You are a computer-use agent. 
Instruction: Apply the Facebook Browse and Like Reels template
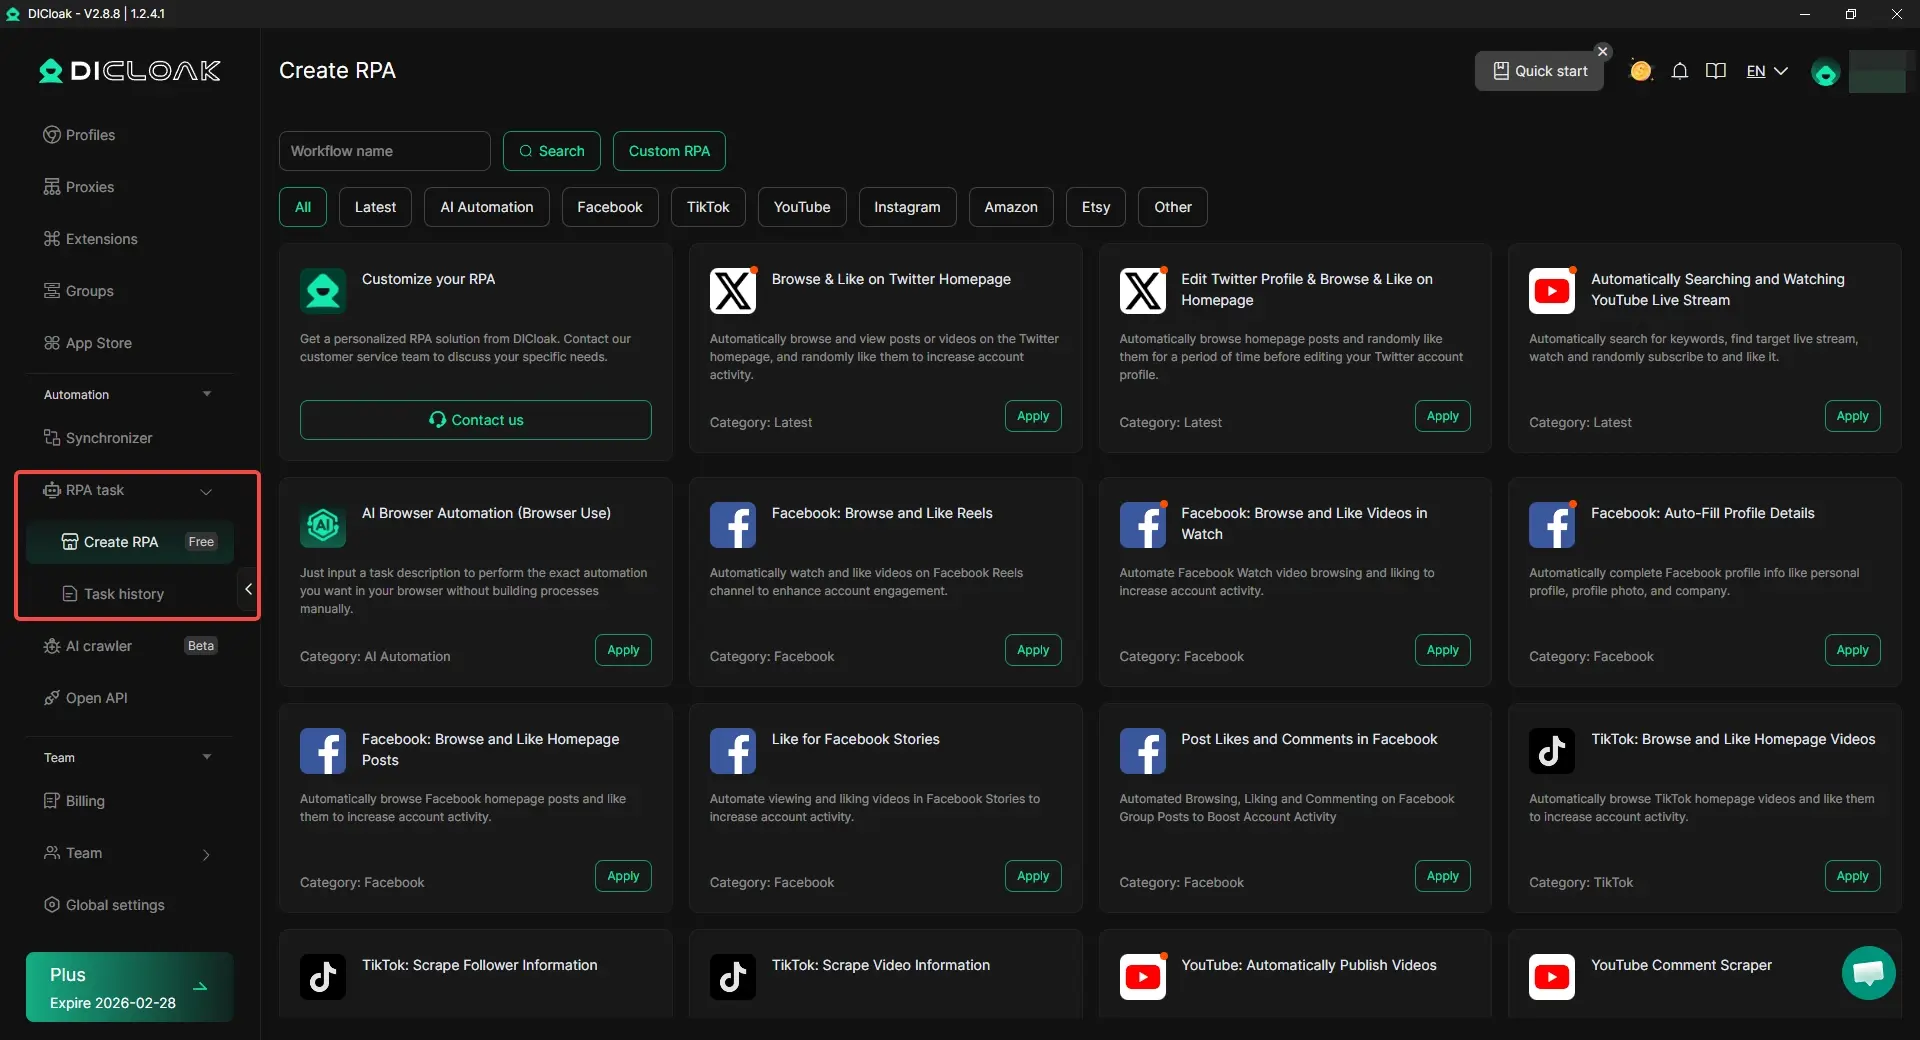(x=1032, y=650)
